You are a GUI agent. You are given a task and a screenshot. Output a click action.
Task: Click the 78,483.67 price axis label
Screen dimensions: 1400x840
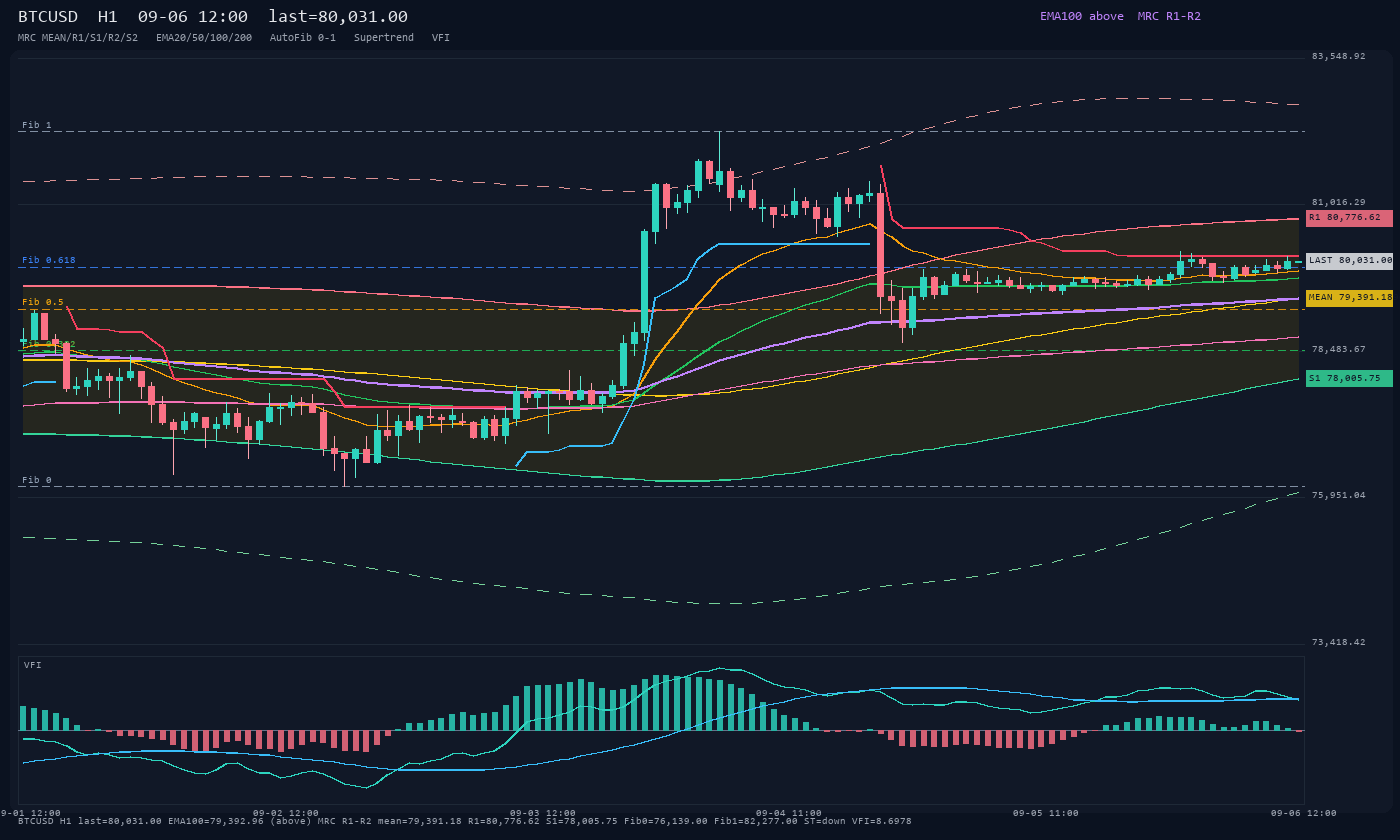(x=1338, y=349)
